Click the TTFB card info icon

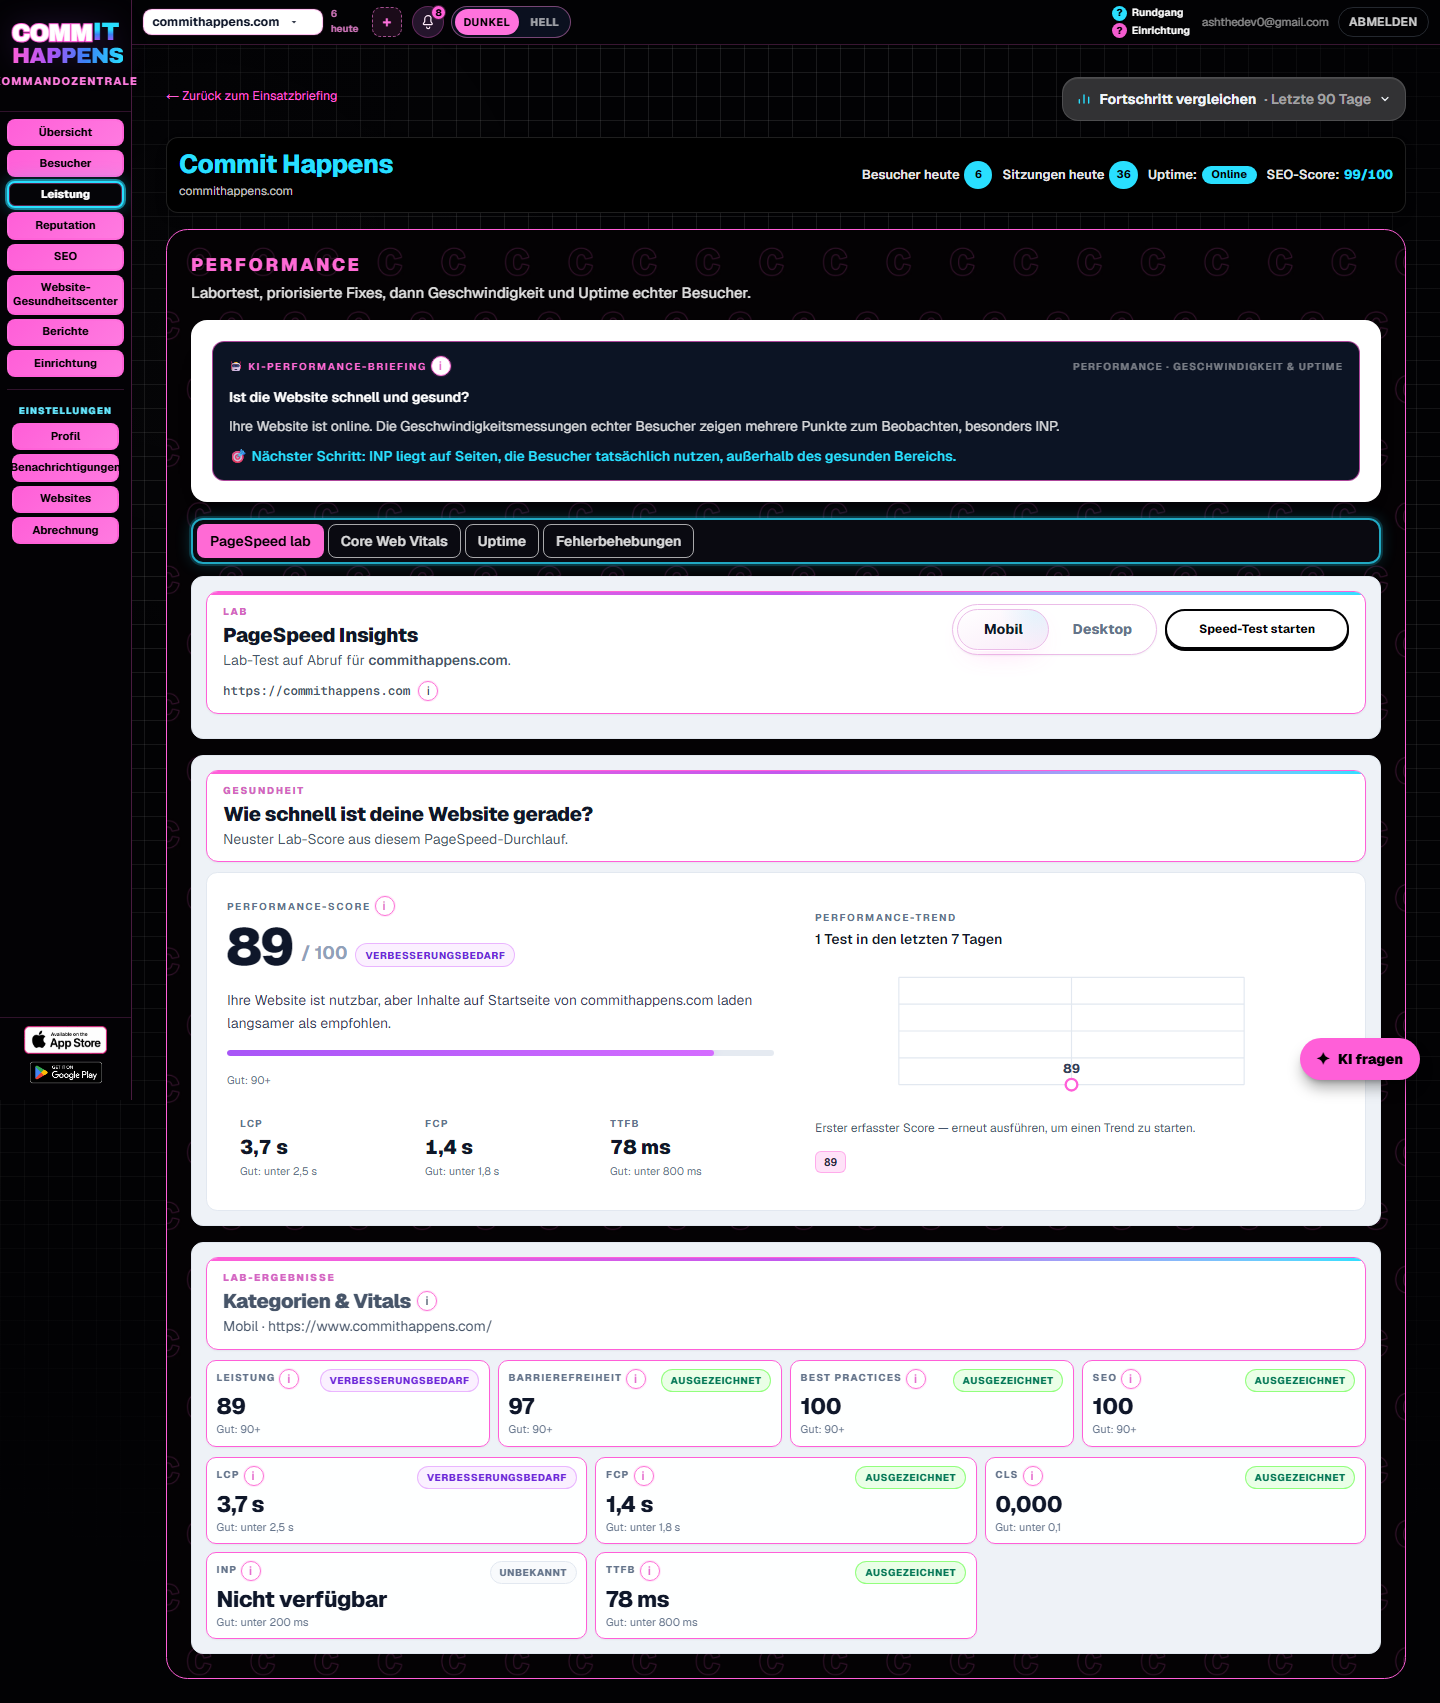click(x=650, y=1571)
